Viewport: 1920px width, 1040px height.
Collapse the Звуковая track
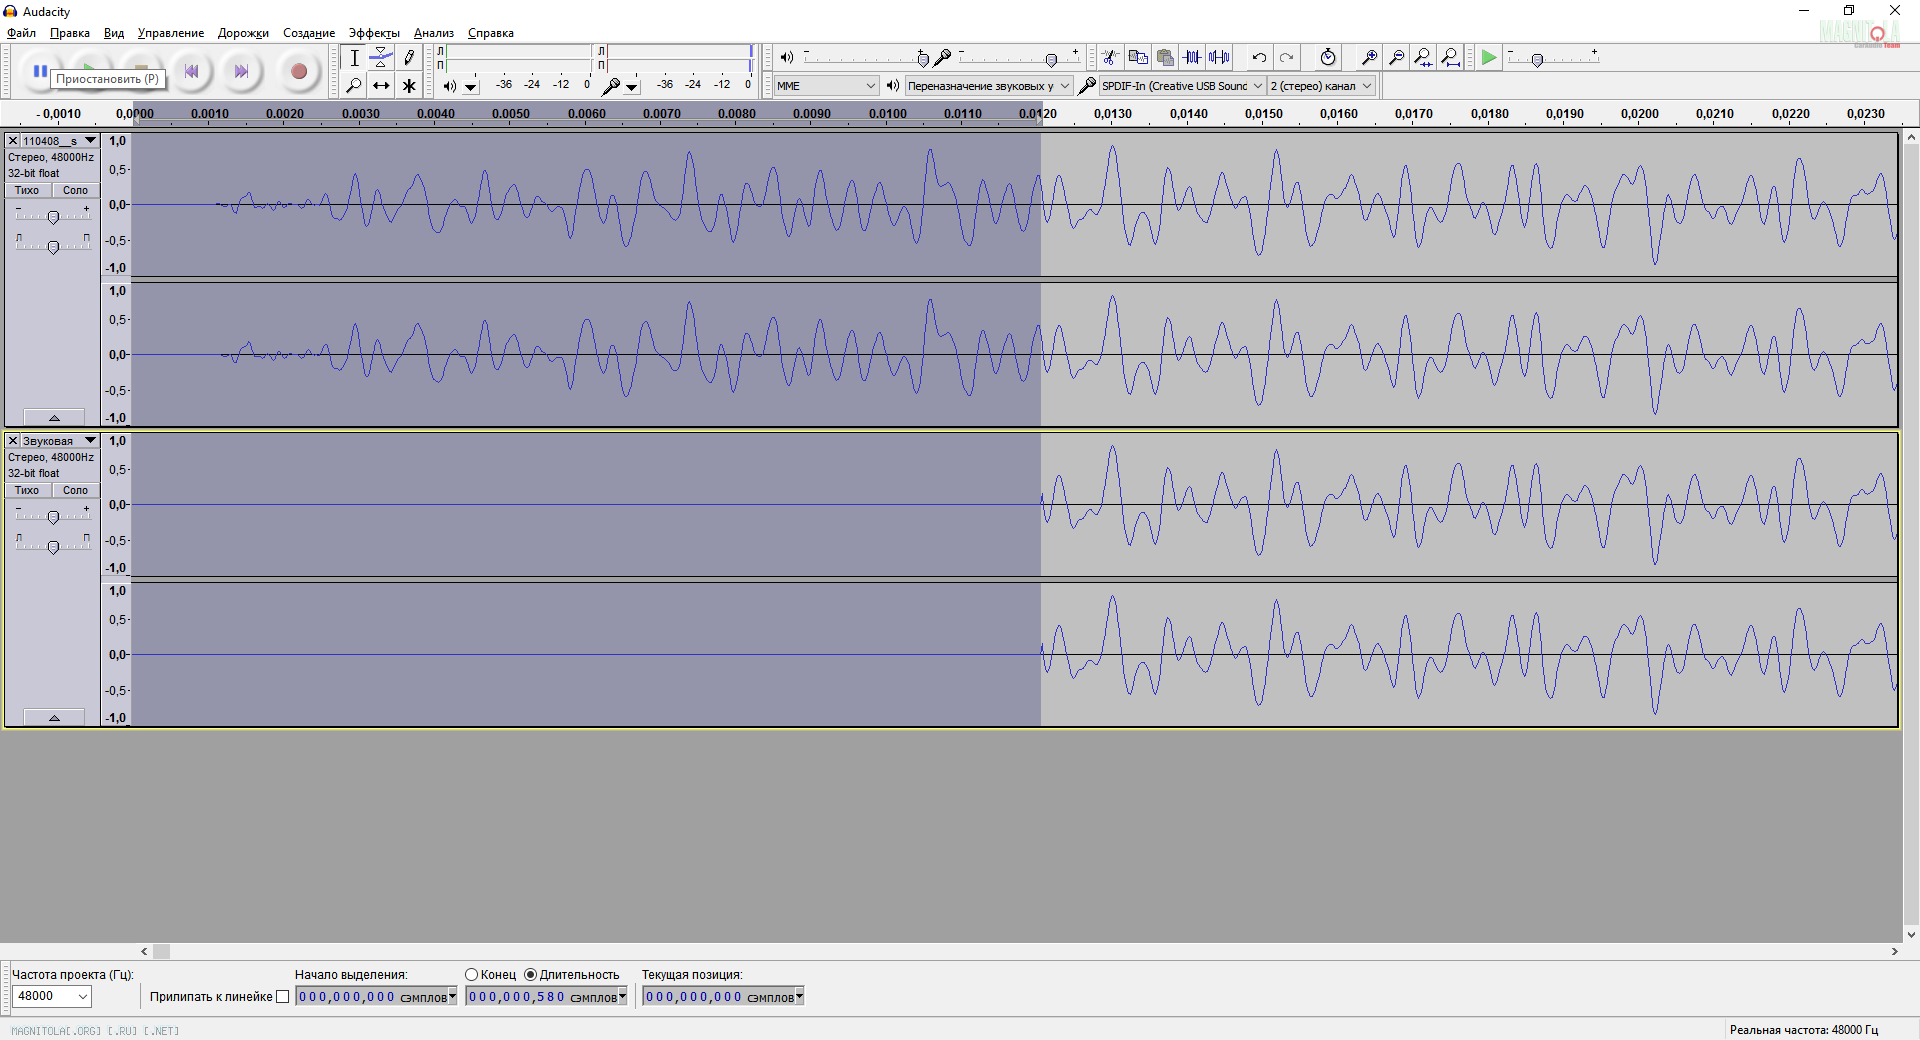tap(54, 717)
